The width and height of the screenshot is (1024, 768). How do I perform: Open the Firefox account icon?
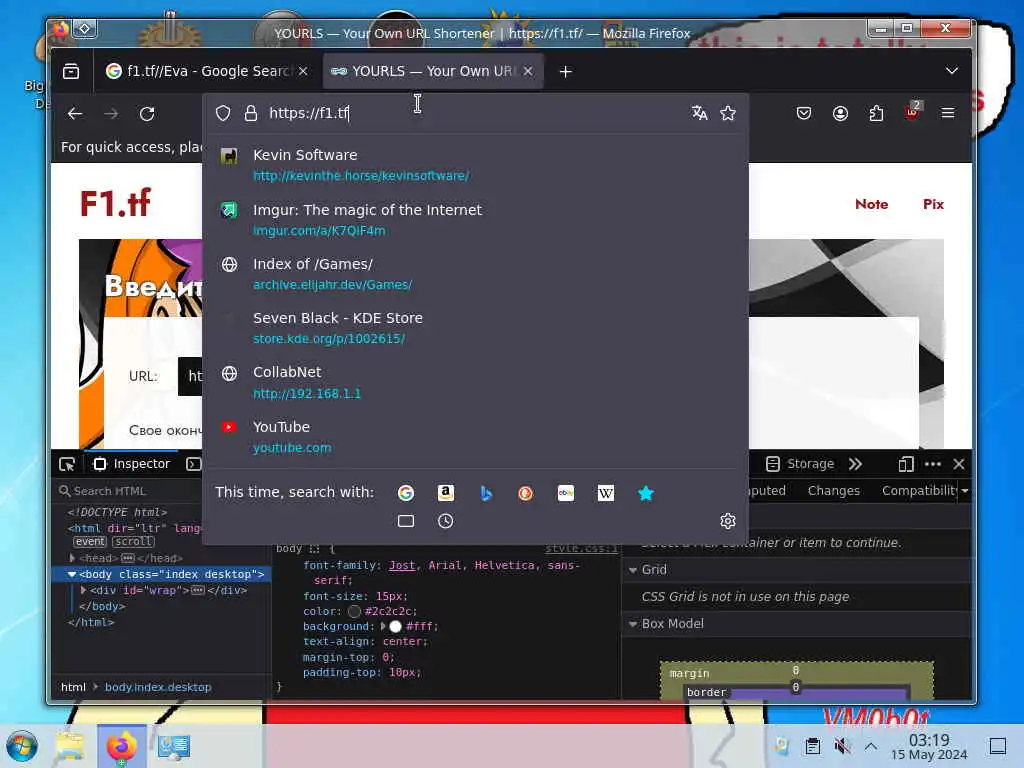840,114
